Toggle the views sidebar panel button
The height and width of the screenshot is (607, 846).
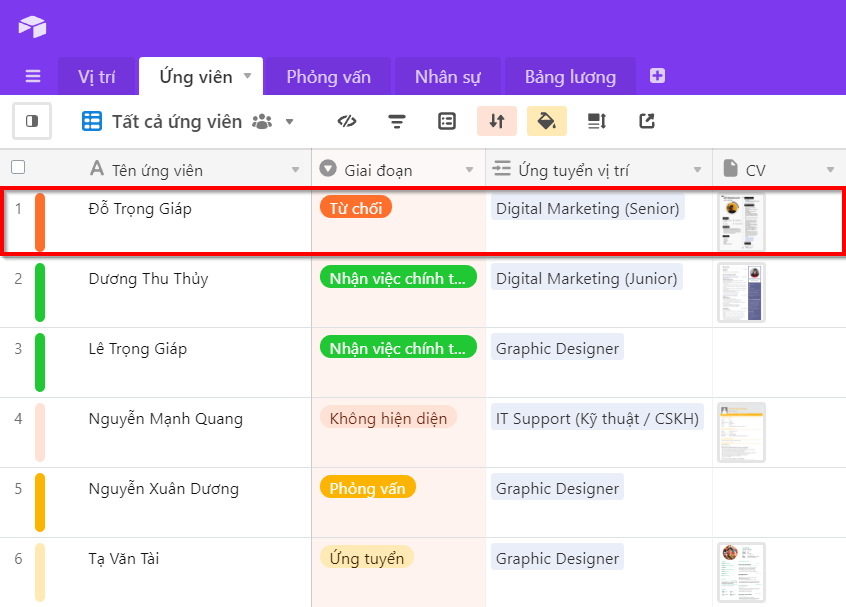pos(32,121)
